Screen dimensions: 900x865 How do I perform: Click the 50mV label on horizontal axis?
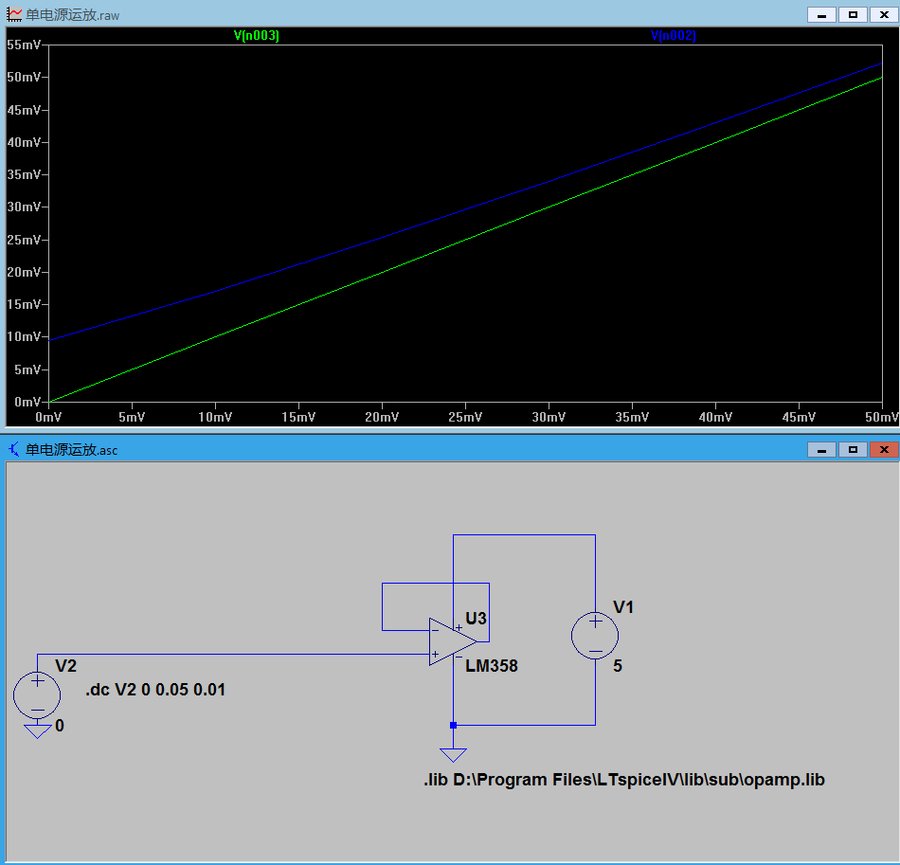879,416
